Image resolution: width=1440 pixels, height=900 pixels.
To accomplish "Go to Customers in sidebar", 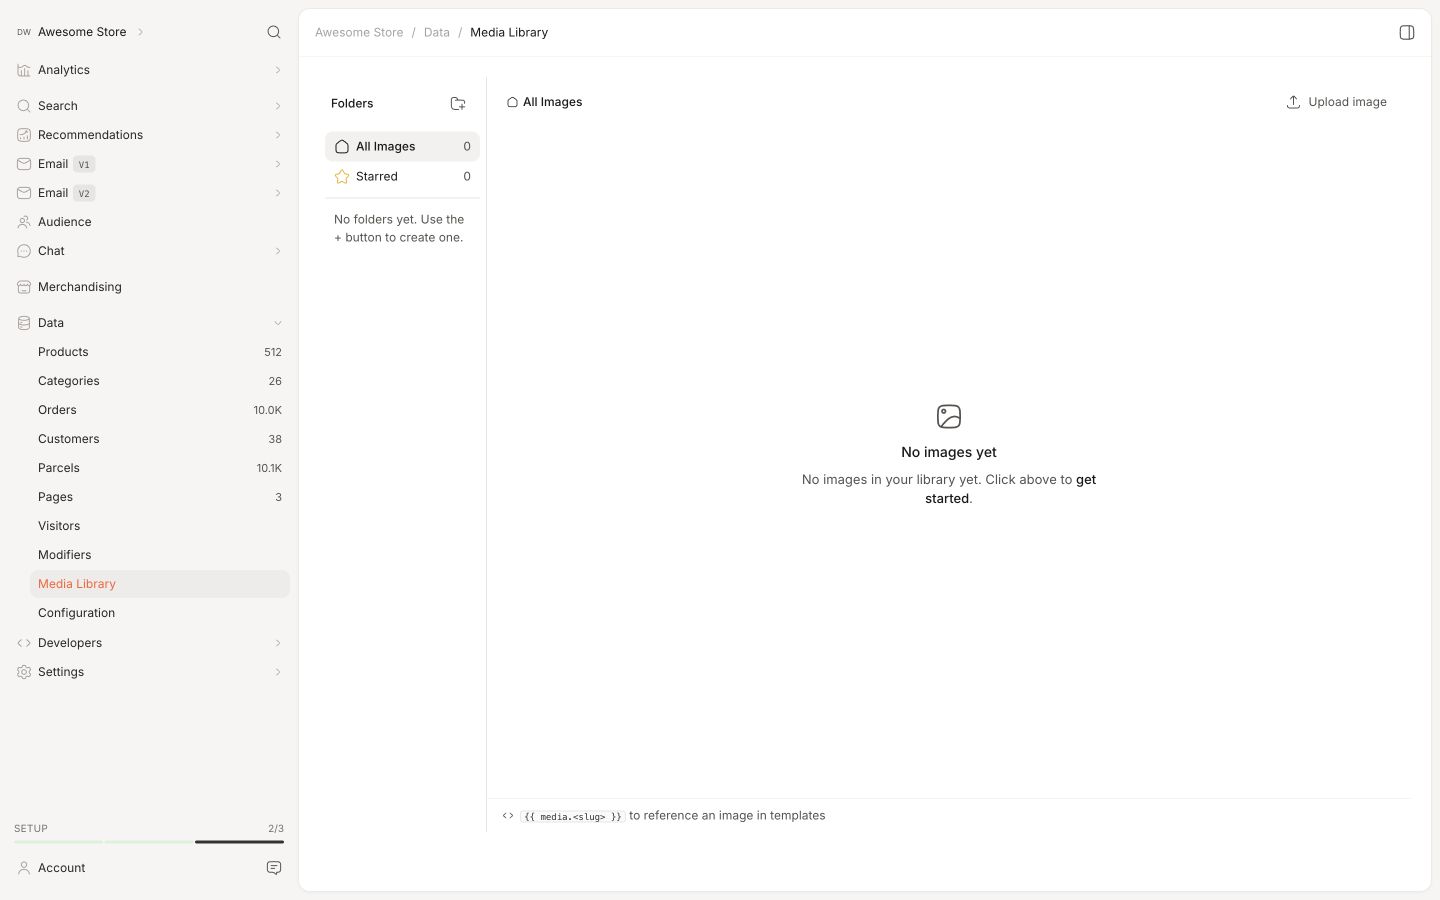I will pos(159,439).
